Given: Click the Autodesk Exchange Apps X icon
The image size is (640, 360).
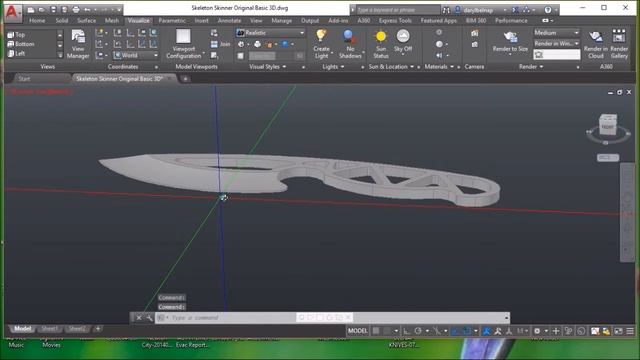Looking at the screenshot, I should point(516,9).
